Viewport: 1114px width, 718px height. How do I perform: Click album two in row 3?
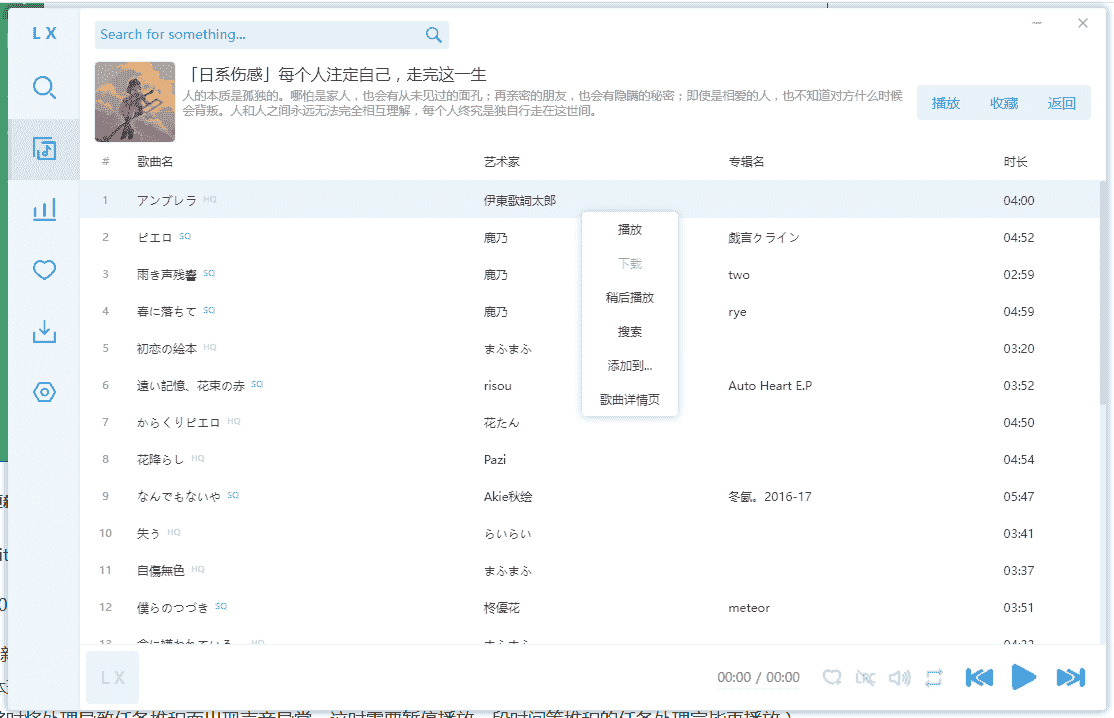click(739, 275)
